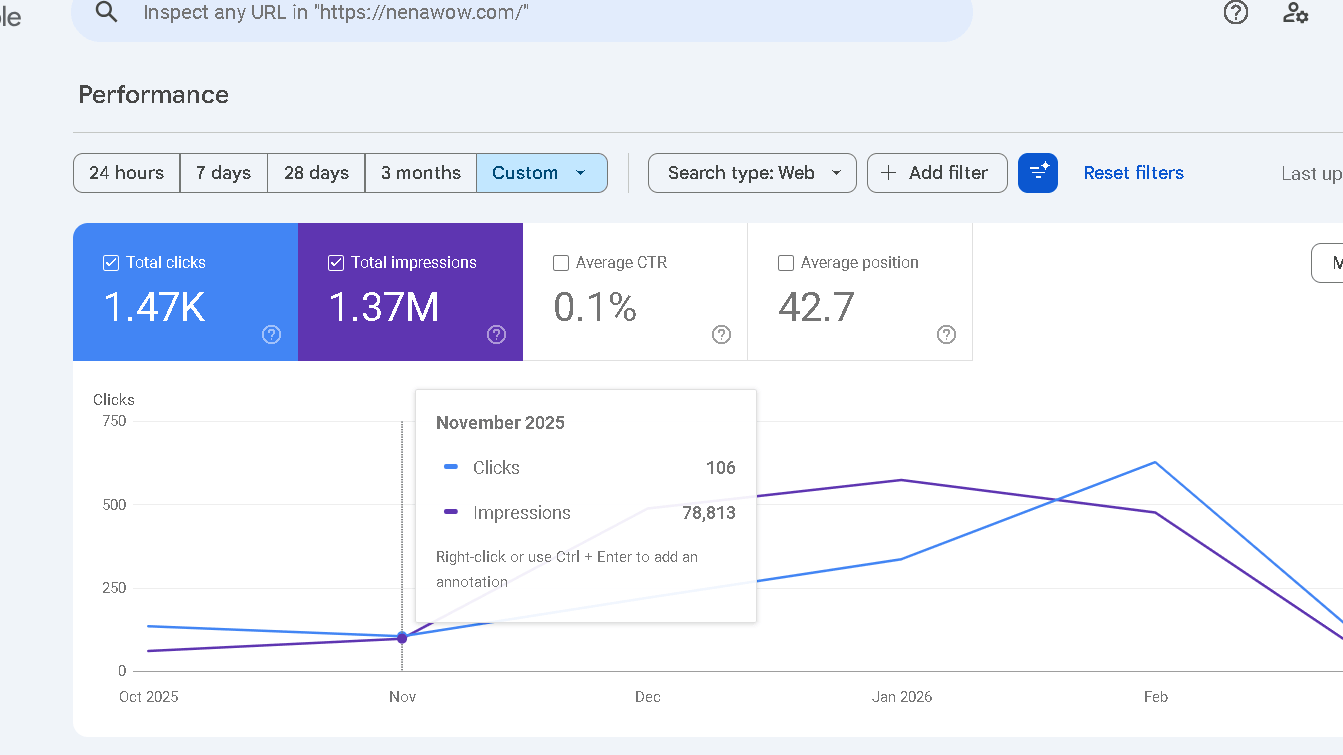The height and width of the screenshot is (755, 1343).
Task: Open the Search type: Web dropdown
Action: click(x=752, y=172)
